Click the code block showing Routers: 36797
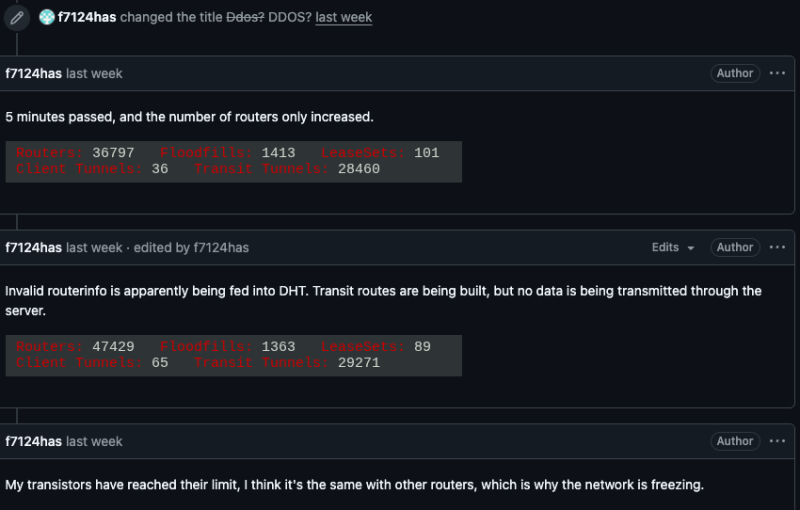Screen dimensions: 800x510 (x=233, y=161)
